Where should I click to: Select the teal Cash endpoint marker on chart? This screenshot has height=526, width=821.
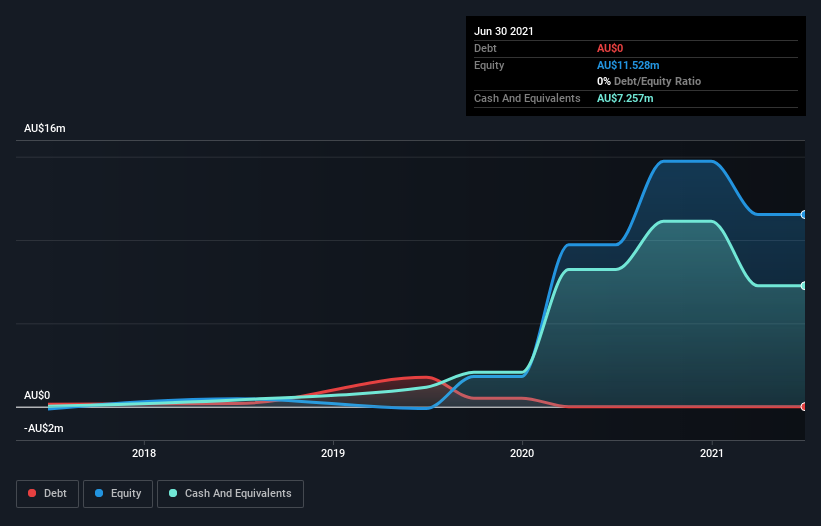tap(804, 286)
